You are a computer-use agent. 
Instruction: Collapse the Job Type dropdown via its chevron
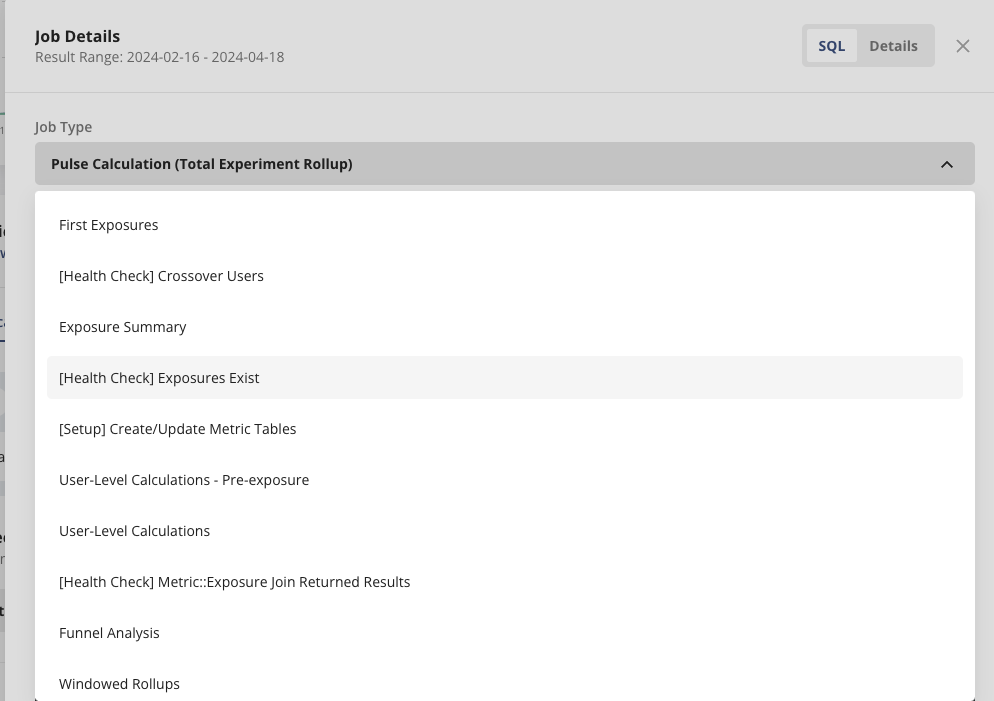click(x=947, y=163)
